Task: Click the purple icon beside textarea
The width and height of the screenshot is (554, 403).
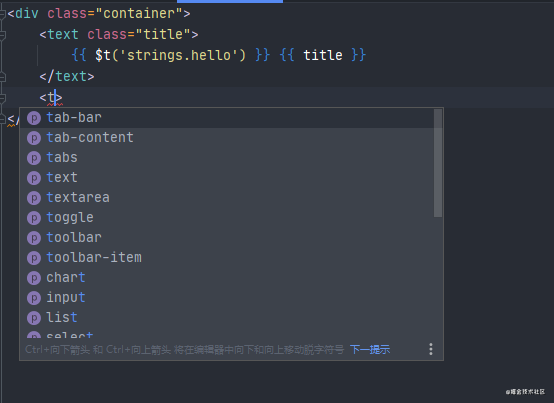Action: pyautogui.click(x=34, y=198)
